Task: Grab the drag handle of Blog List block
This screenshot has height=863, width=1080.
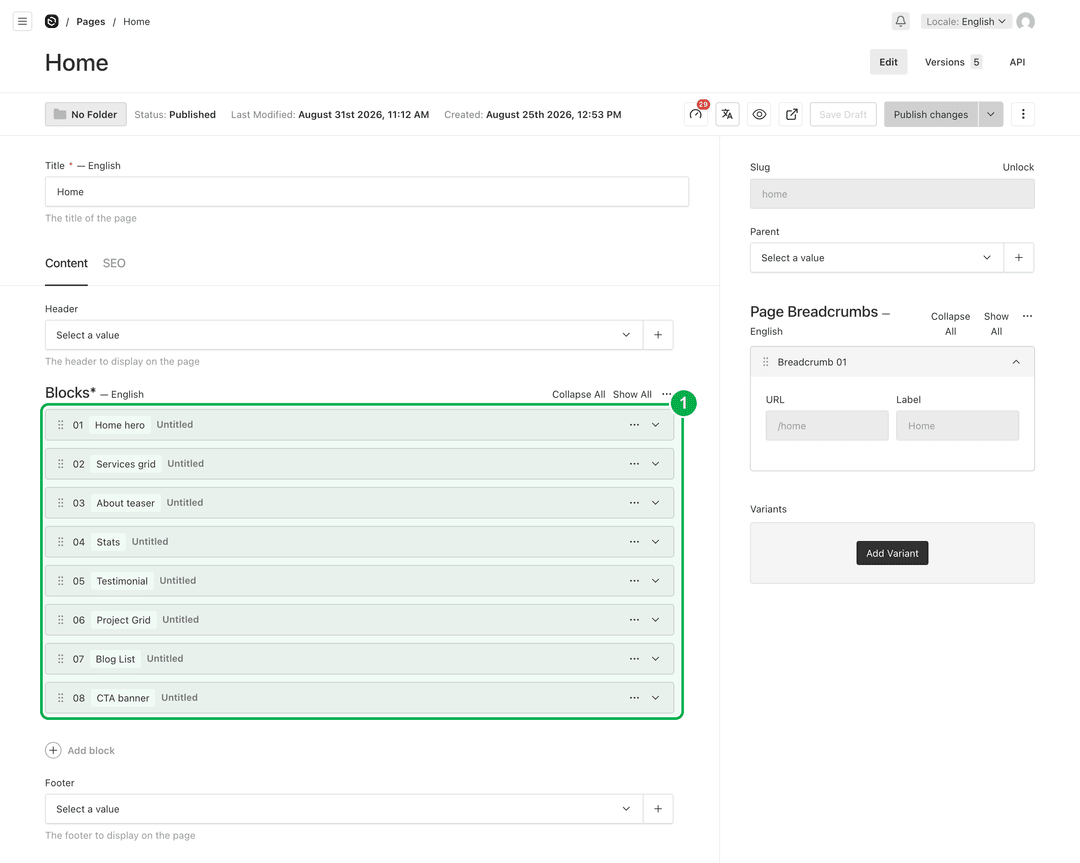Action: pos(61,658)
